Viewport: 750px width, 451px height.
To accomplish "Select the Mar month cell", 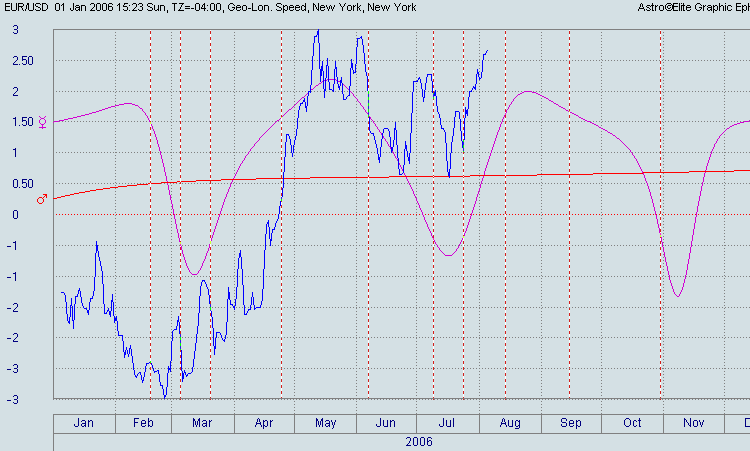I will tap(203, 424).
